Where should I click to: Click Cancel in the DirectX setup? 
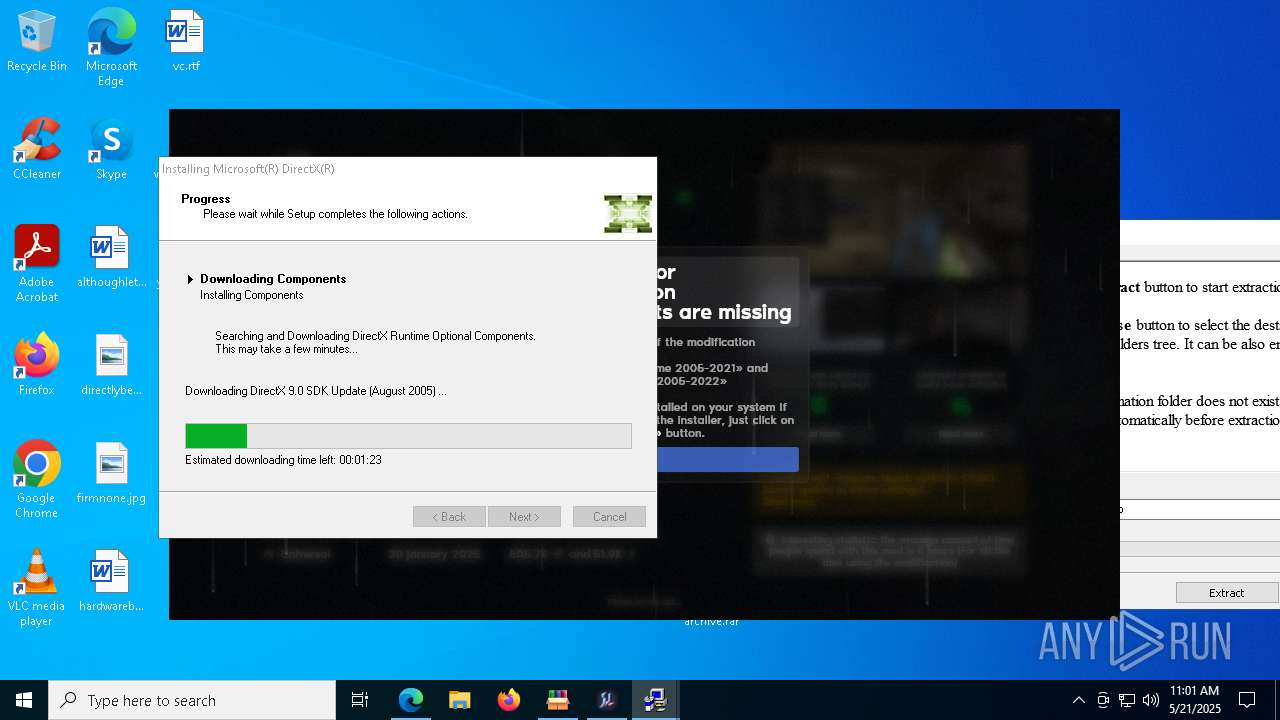pos(609,517)
